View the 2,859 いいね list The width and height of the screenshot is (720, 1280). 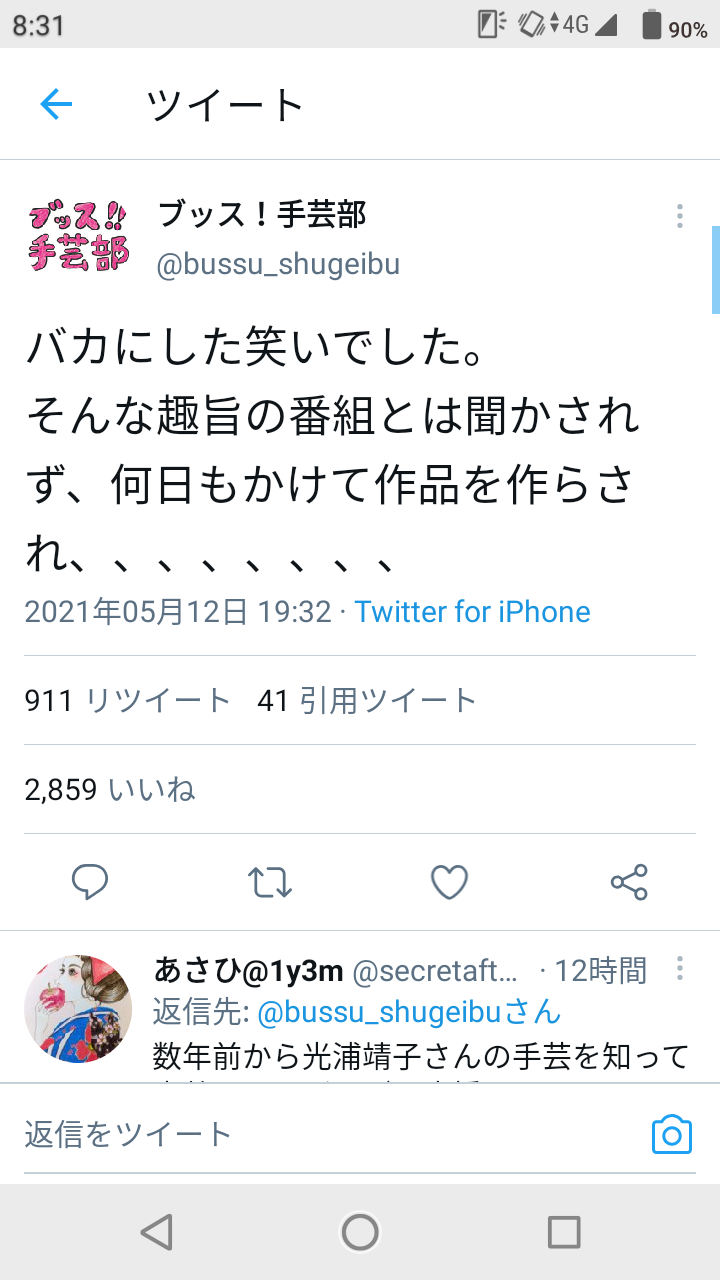click(110, 790)
